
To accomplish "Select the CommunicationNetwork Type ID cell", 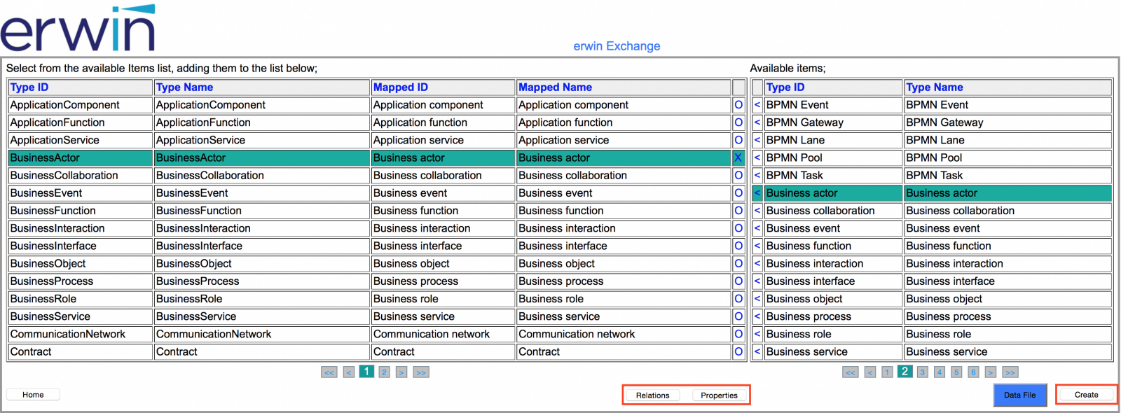I will pos(80,334).
